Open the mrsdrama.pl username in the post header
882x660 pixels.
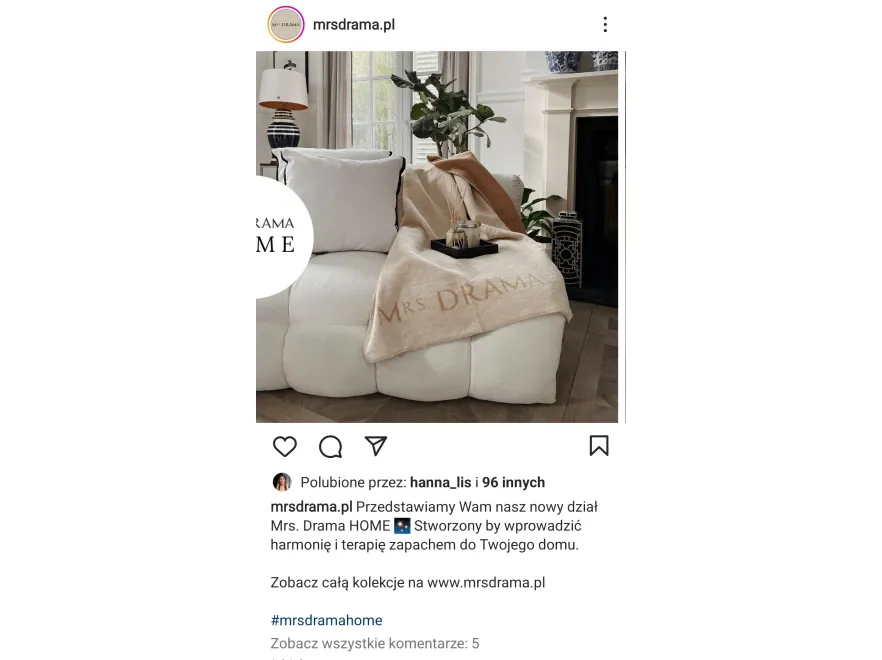point(354,25)
